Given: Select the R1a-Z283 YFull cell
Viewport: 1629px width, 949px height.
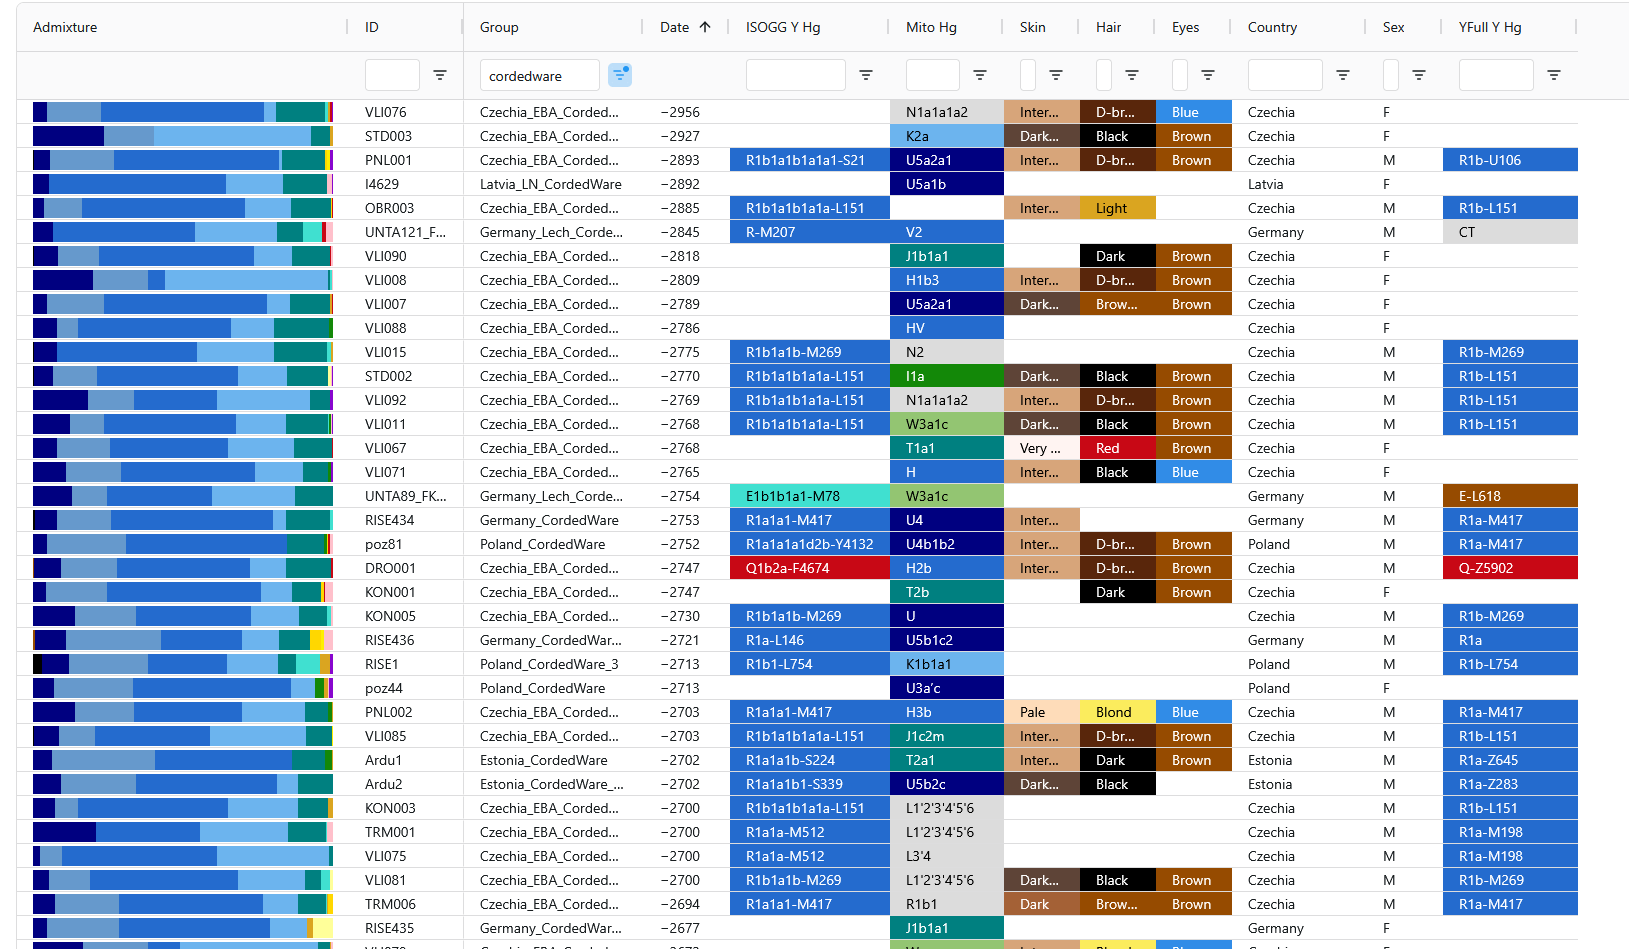Looking at the screenshot, I should [1510, 784].
